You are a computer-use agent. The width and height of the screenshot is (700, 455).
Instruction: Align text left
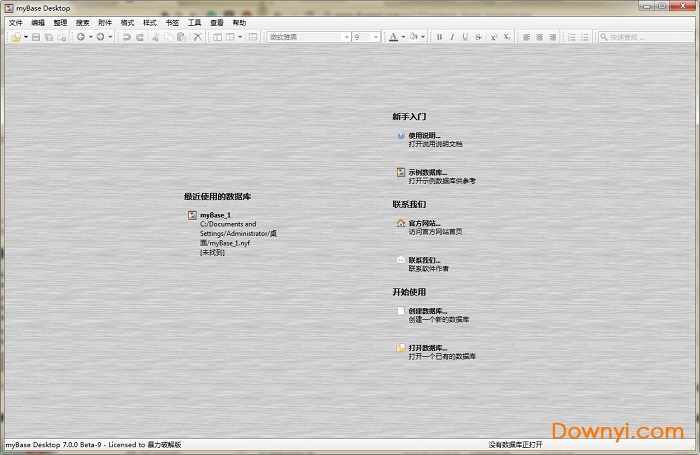tap(526, 37)
